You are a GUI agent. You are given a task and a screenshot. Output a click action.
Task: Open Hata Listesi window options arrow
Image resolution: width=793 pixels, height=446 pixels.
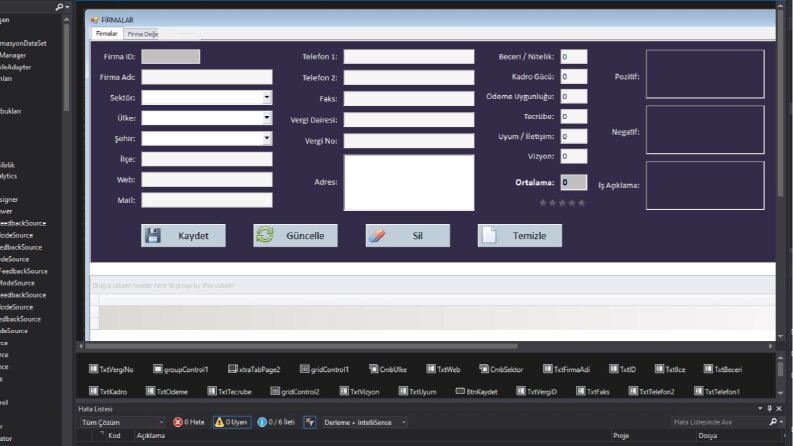[x=760, y=408]
